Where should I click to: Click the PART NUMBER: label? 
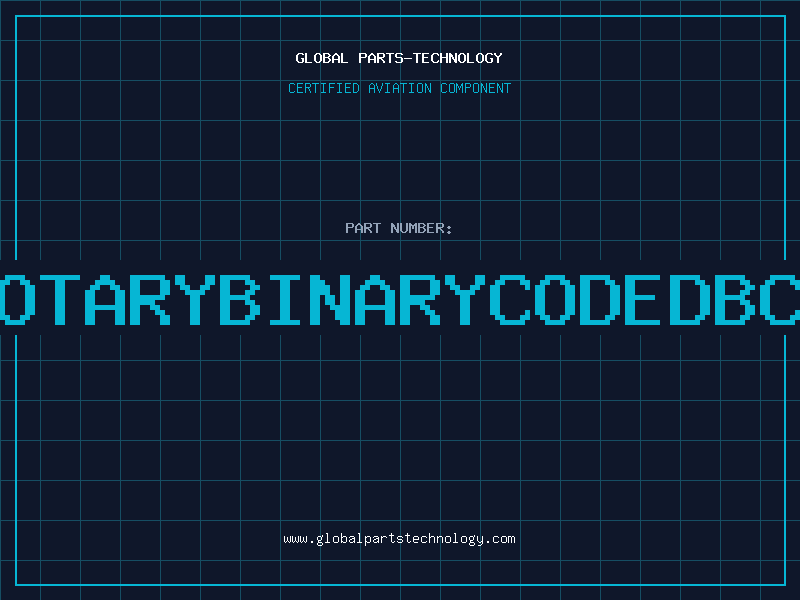399,228
